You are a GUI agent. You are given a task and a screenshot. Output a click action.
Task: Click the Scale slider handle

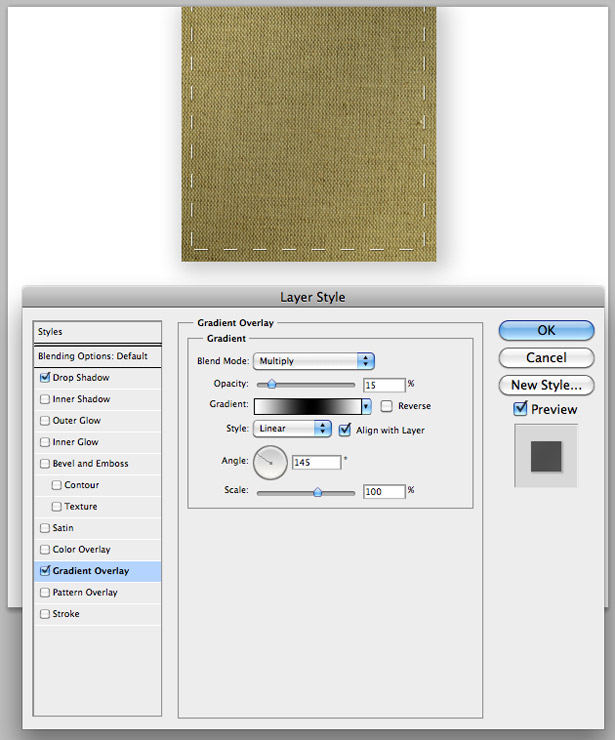pyautogui.click(x=318, y=492)
